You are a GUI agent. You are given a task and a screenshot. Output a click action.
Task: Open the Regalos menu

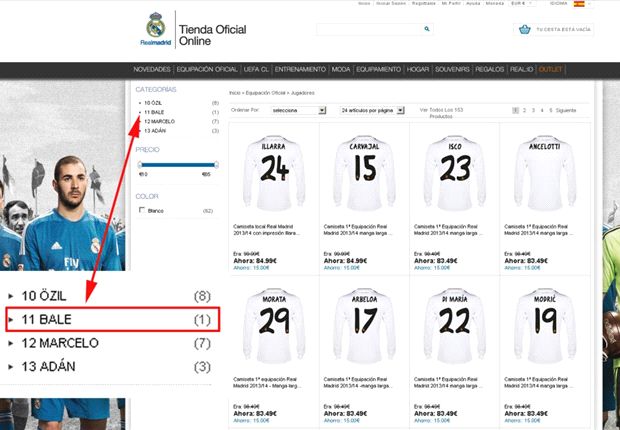coord(490,69)
